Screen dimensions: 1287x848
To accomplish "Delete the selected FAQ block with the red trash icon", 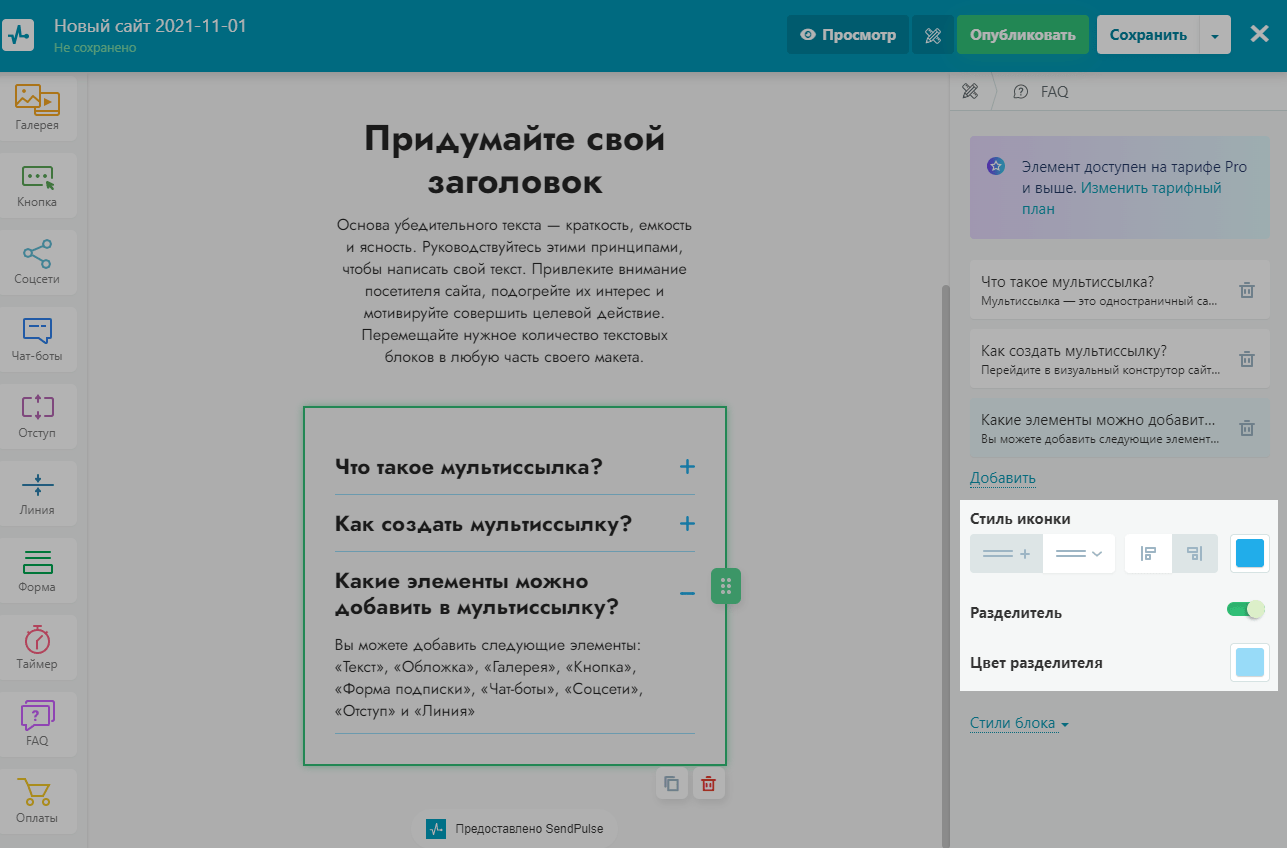I will [x=708, y=784].
